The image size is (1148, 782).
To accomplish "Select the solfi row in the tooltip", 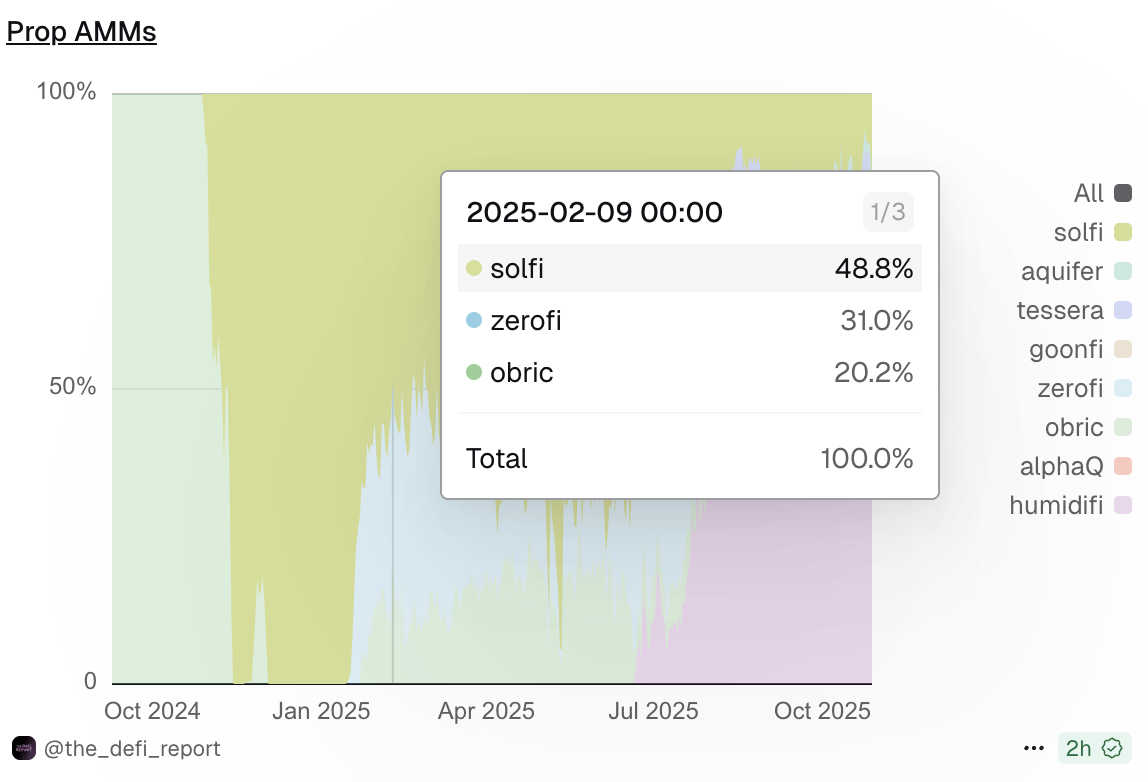I will click(689, 268).
